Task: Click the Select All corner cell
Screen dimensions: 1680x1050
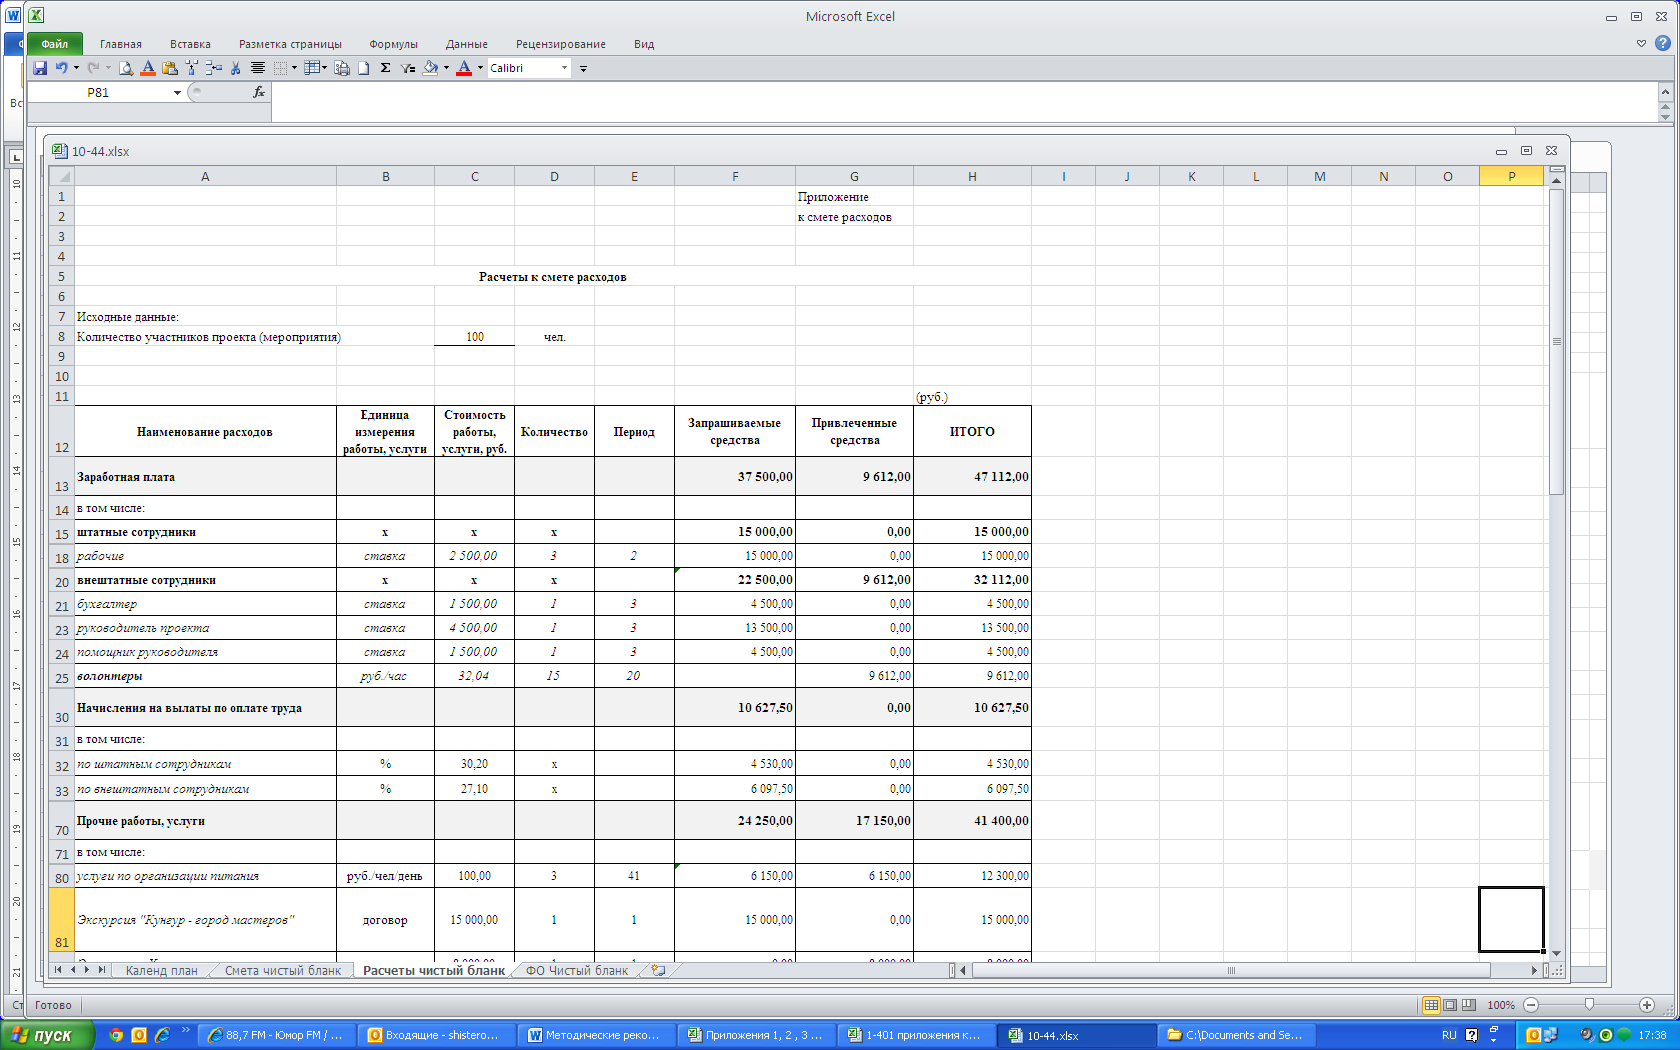Action: (62, 176)
